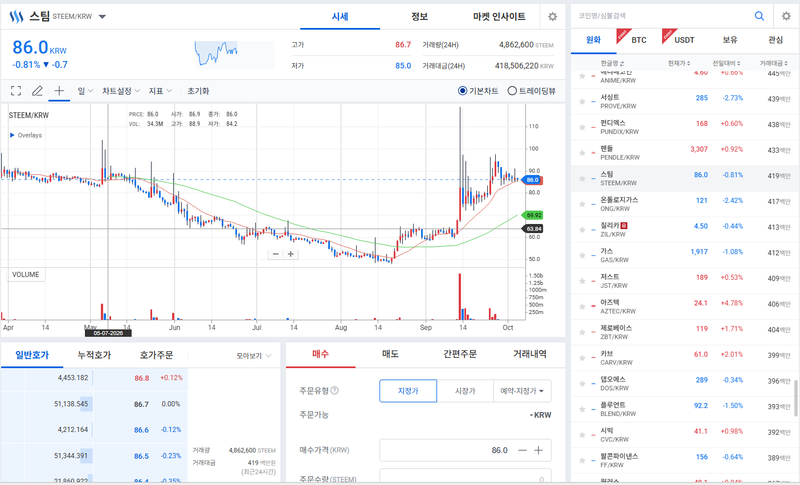Sort list by 거래대금 column
This screenshot has height=485, width=800.
773,63
